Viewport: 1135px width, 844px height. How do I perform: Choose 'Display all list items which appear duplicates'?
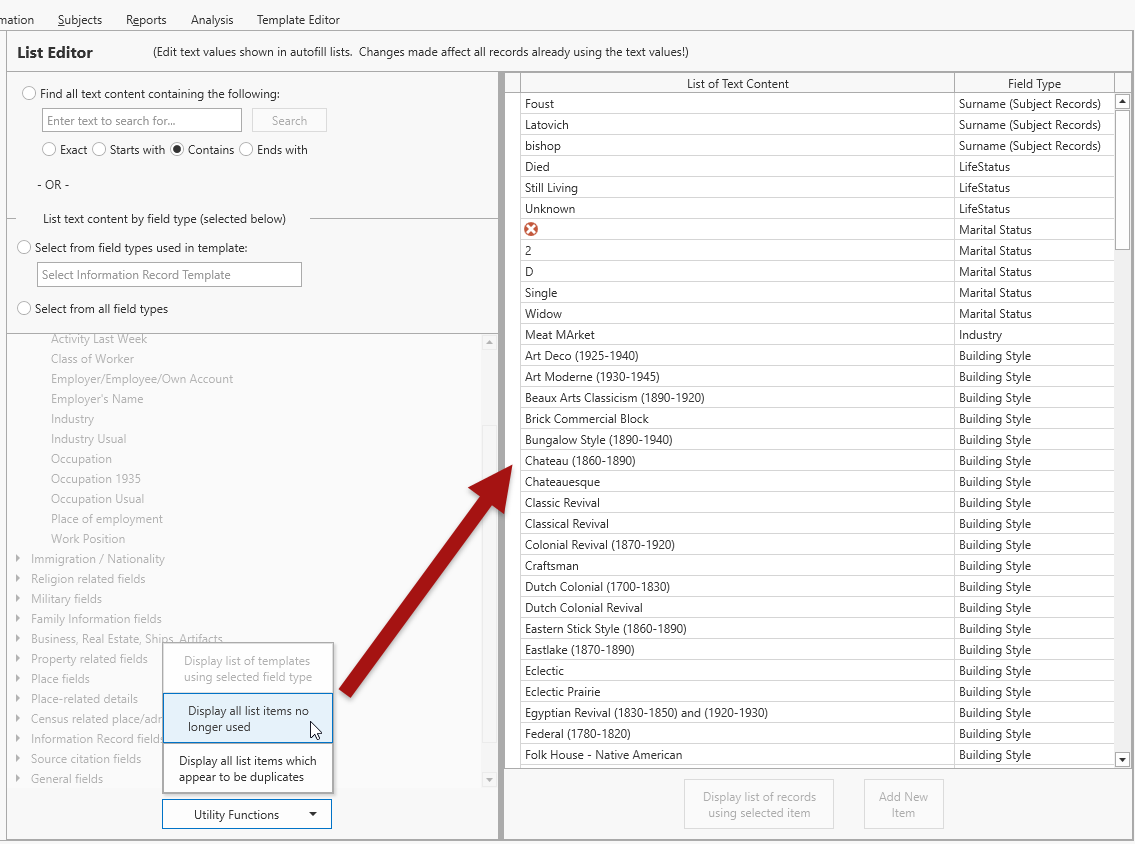tap(248, 769)
